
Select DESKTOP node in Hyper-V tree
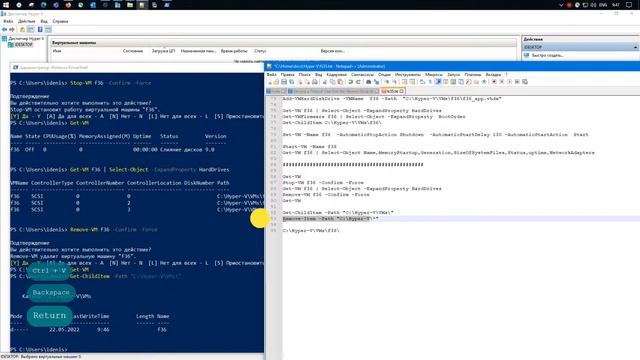pos(20,44)
